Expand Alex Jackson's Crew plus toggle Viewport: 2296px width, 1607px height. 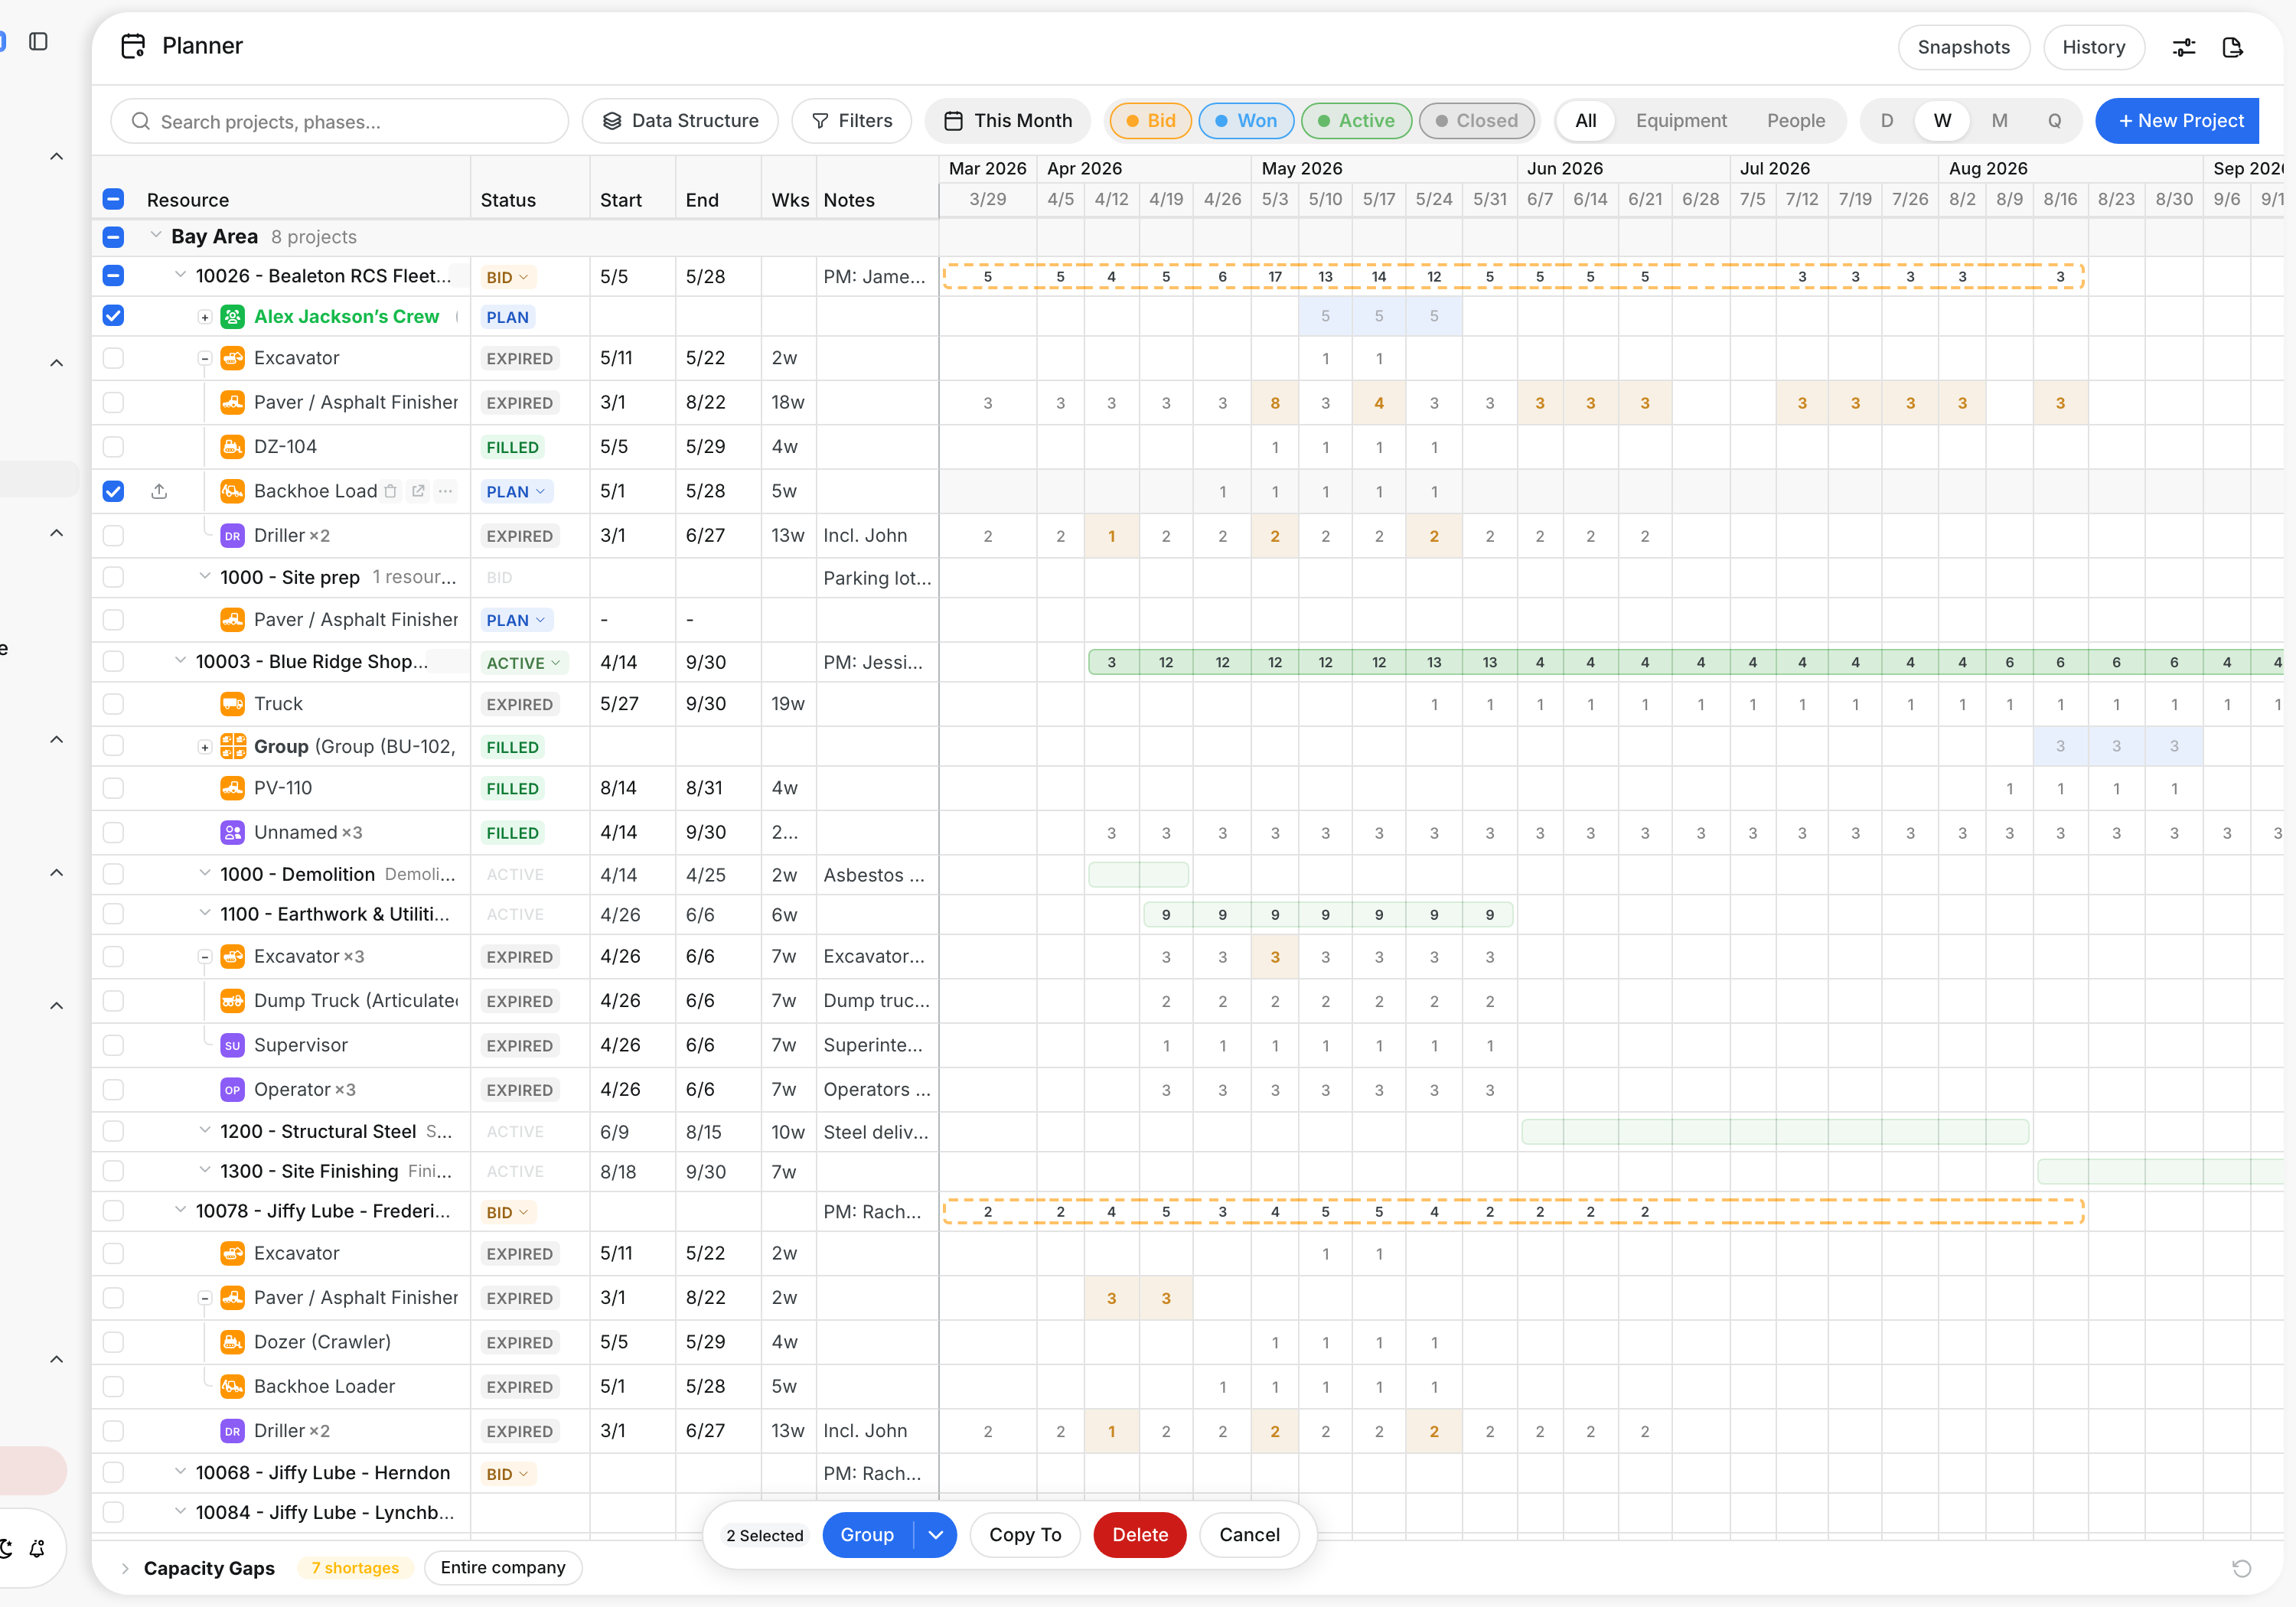(x=204, y=317)
